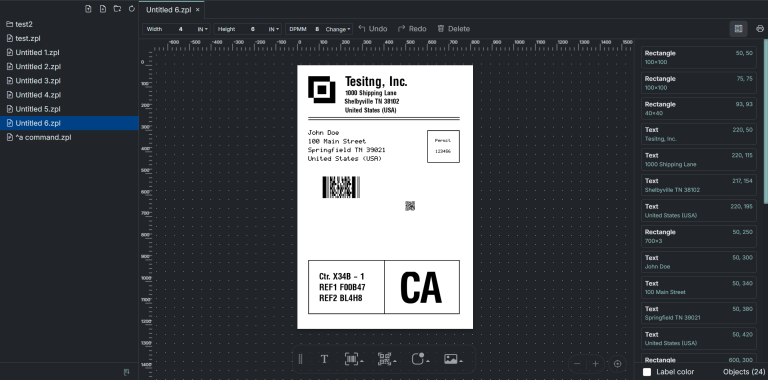Create a new folder in explorer

pos(117,9)
